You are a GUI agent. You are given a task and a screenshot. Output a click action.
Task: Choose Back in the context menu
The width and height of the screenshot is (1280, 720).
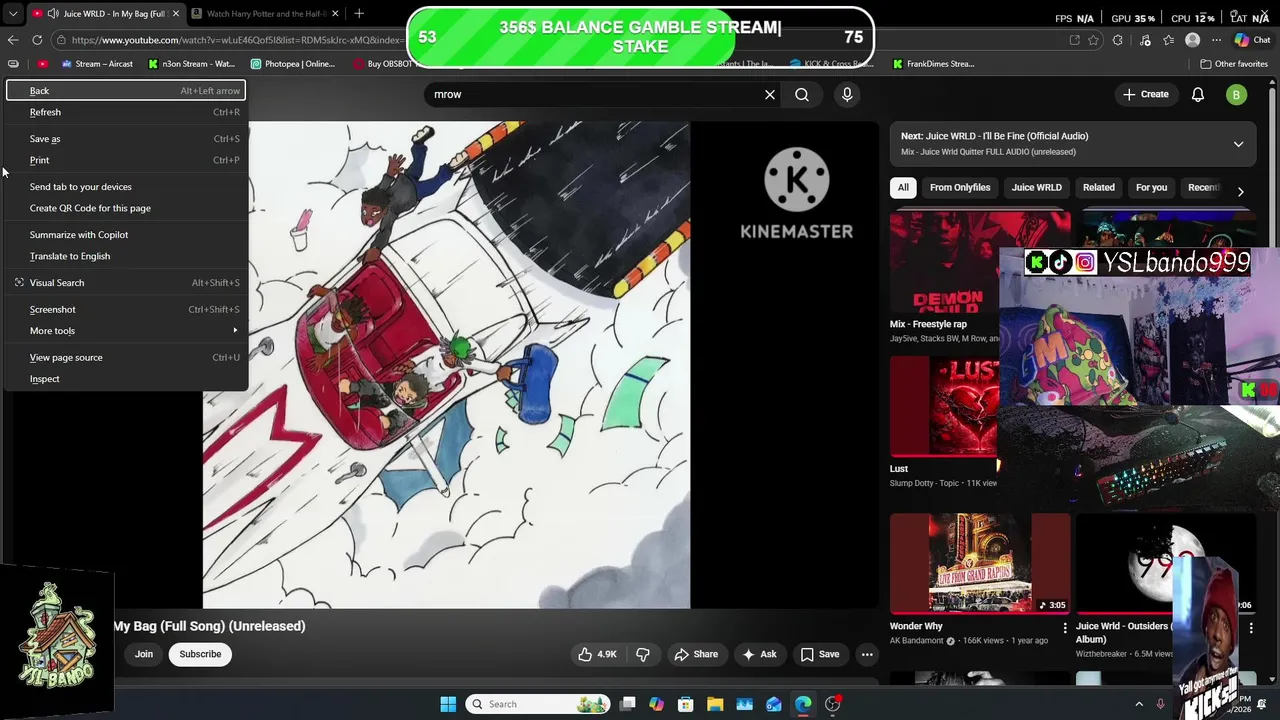click(126, 91)
